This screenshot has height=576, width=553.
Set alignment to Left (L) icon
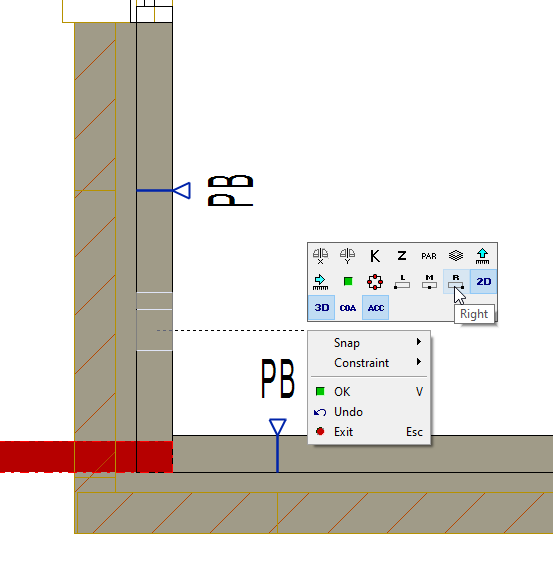(x=402, y=282)
